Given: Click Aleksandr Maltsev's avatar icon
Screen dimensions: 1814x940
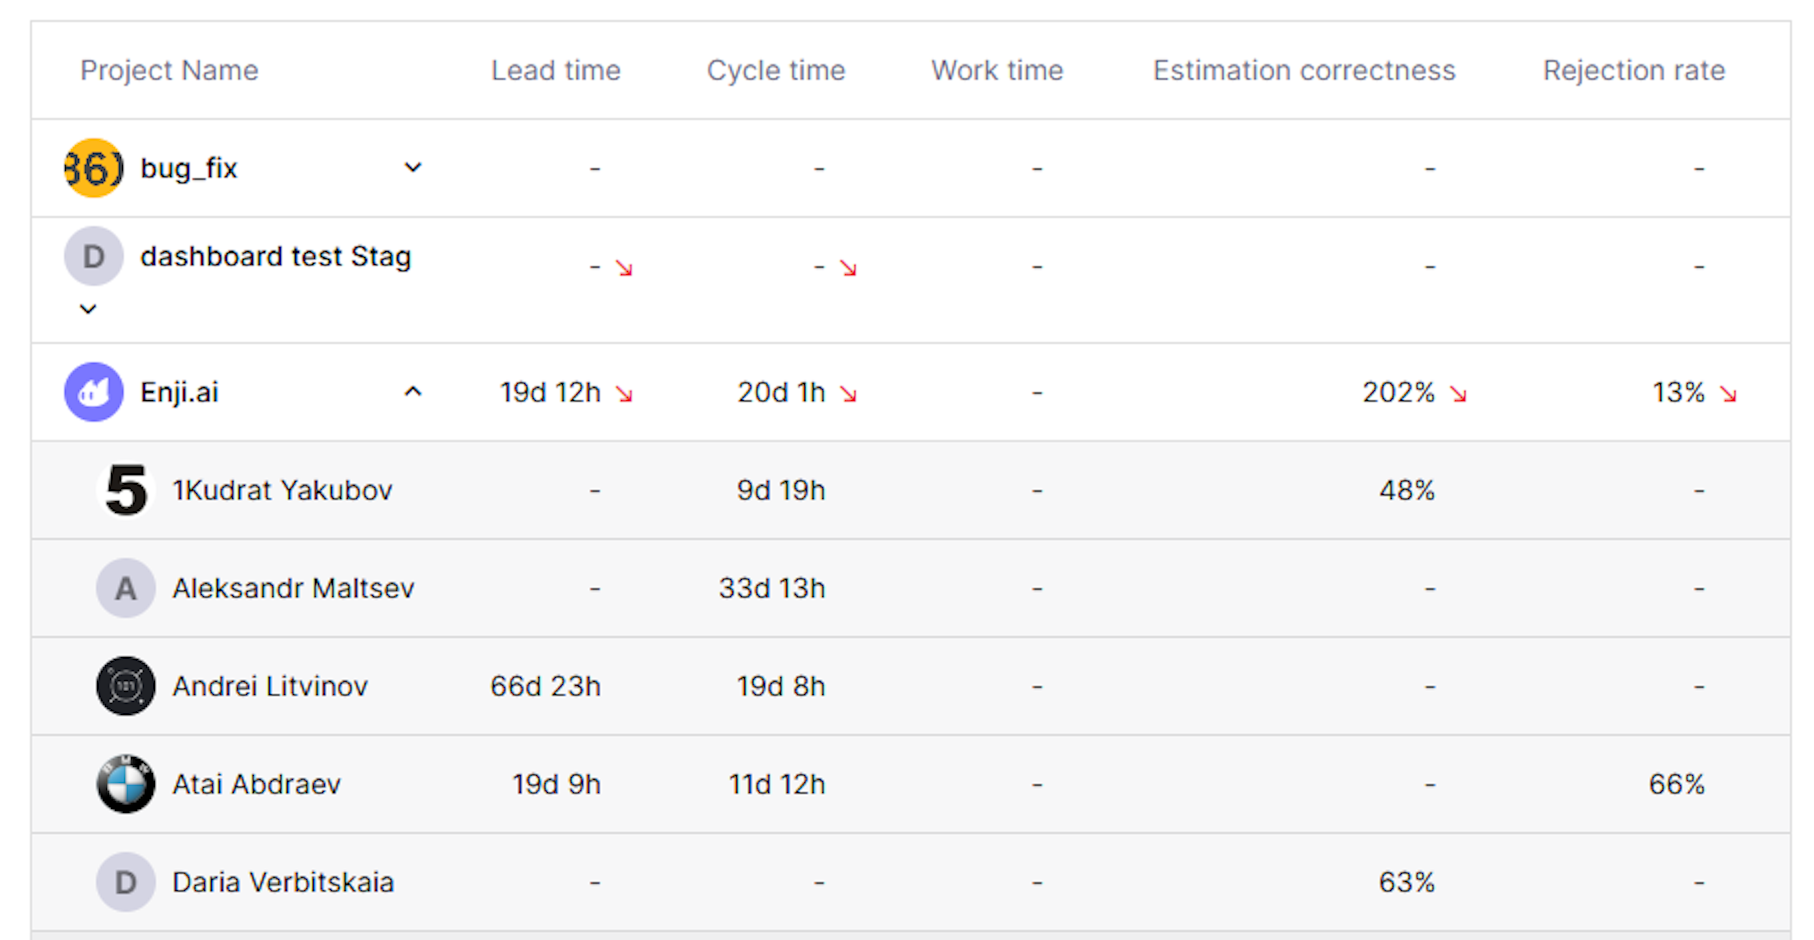Looking at the screenshot, I should pyautogui.click(x=126, y=588).
